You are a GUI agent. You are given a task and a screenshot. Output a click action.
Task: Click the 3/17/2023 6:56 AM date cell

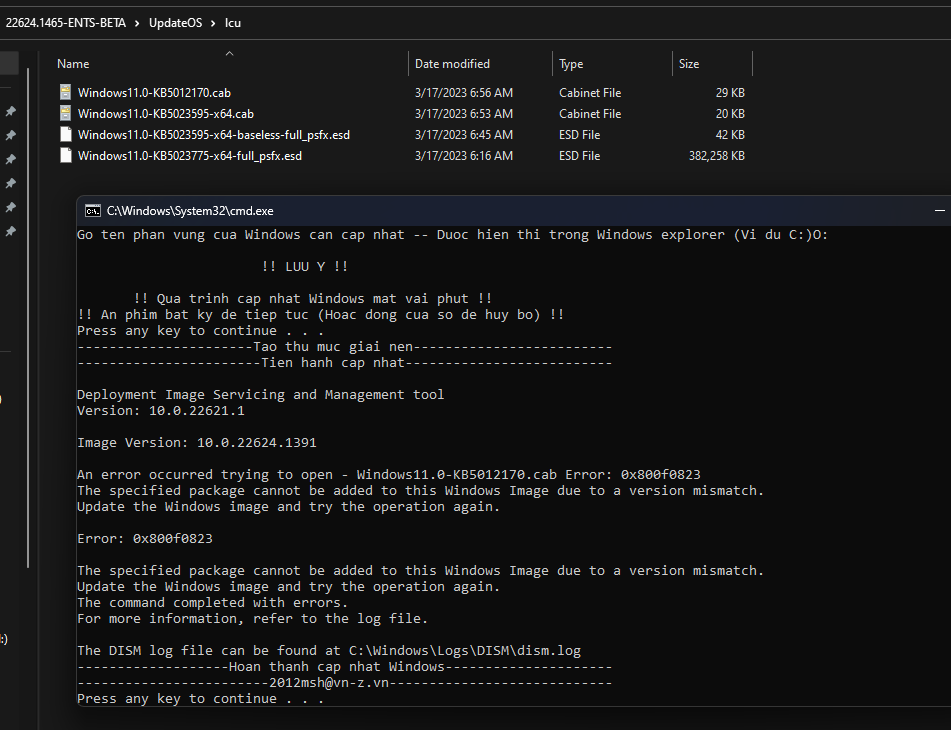463,93
